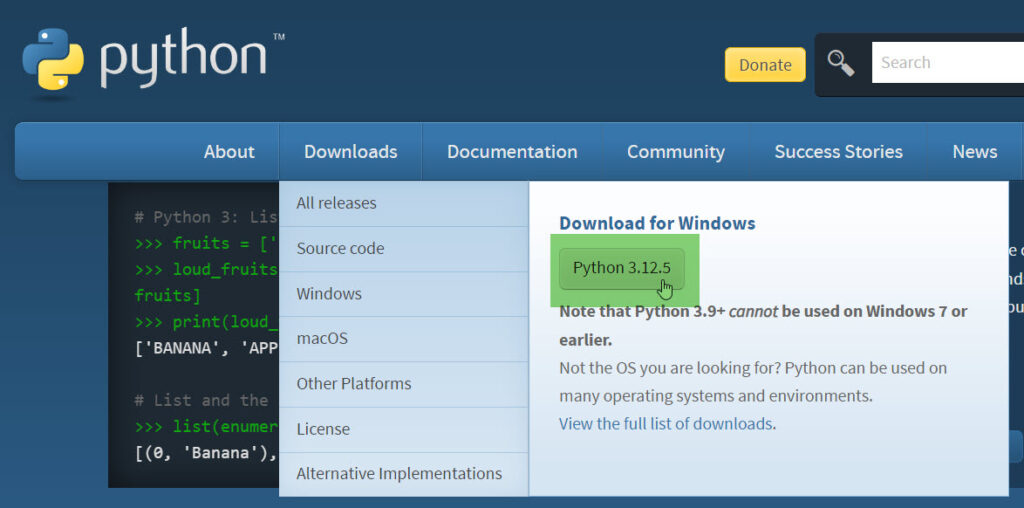Click the ">>> print(loud_" code line
The width and height of the screenshot is (1024, 508).
(206, 322)
